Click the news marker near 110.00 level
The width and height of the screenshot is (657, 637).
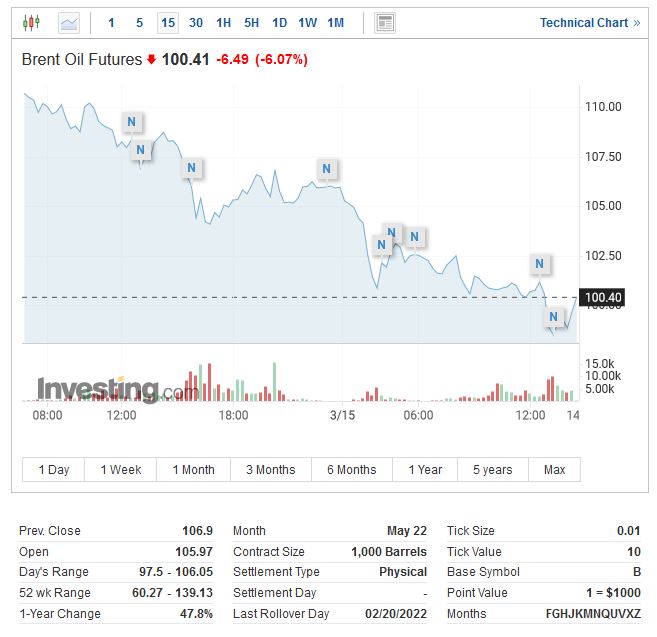tap(131, 122)
